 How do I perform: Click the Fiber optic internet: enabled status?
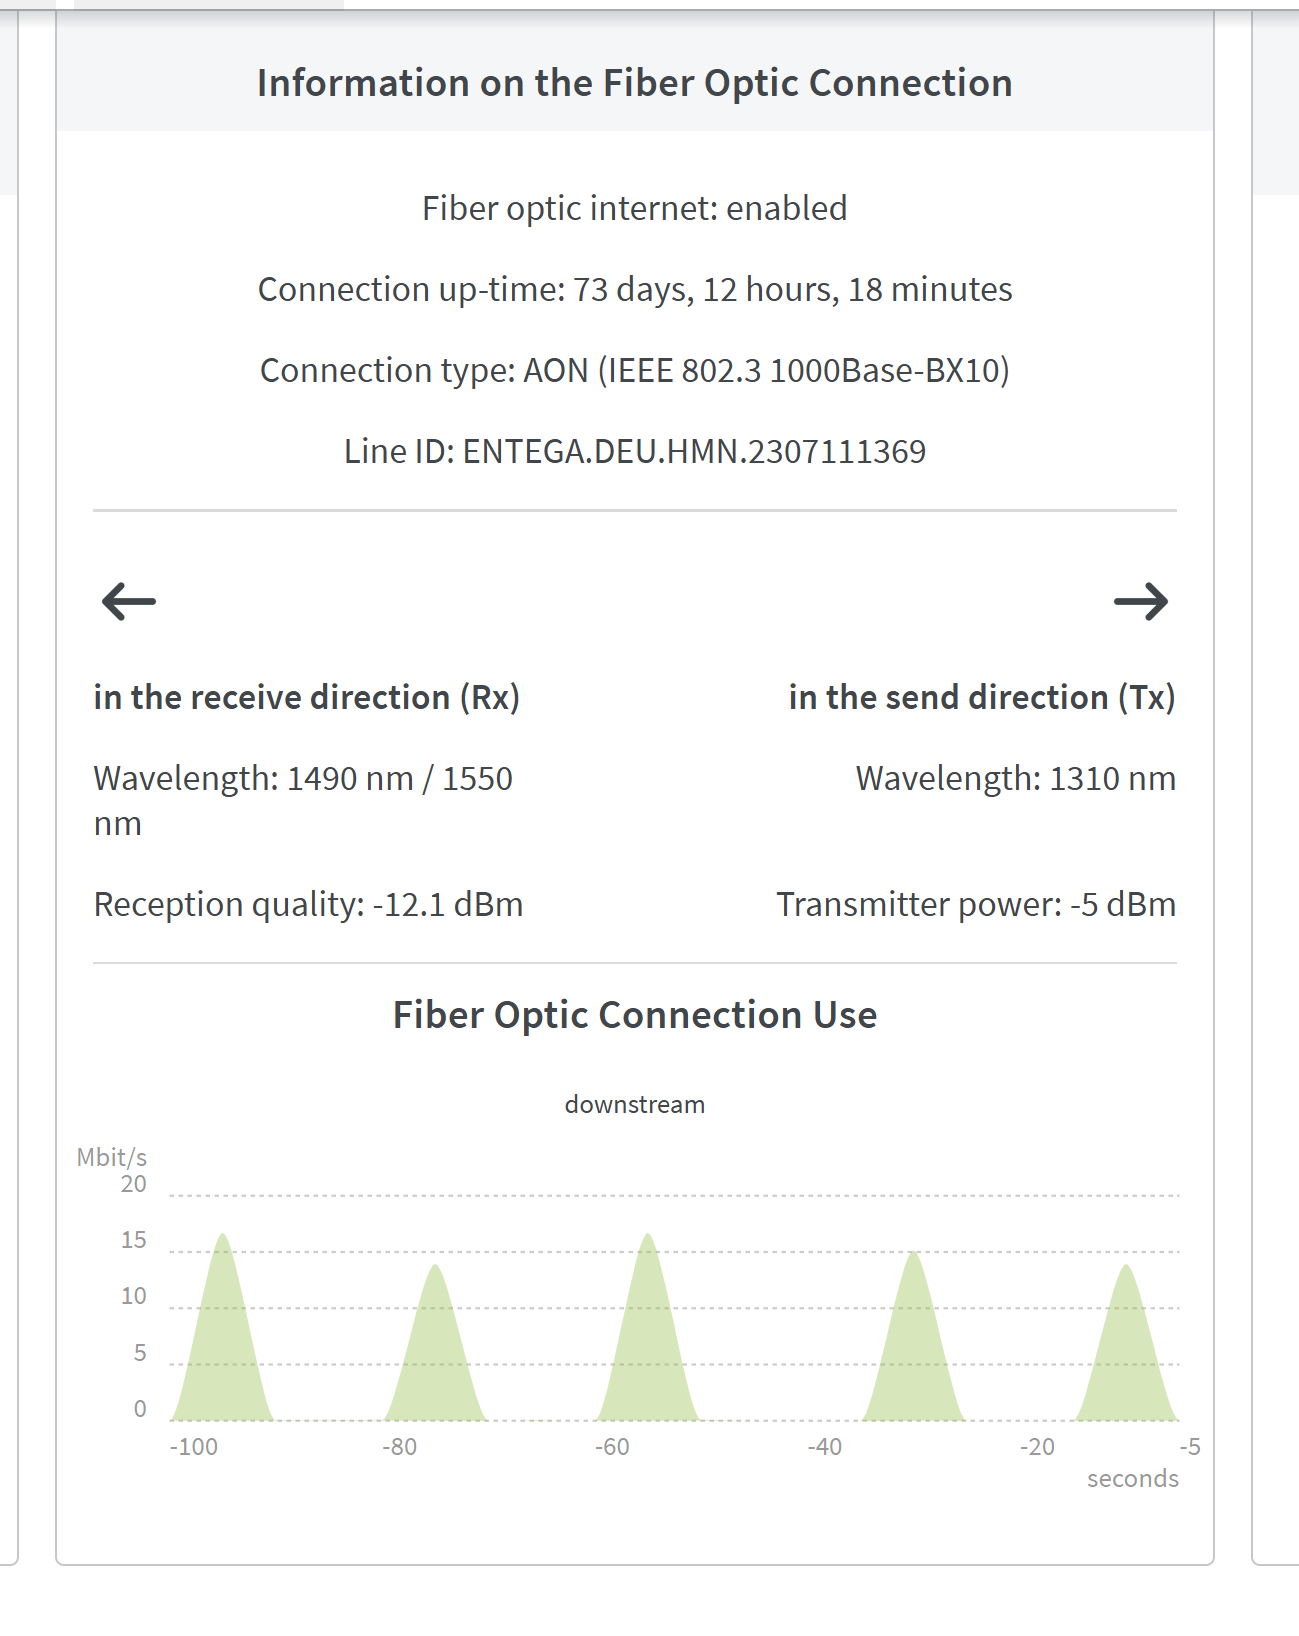(x=635, y=208)
